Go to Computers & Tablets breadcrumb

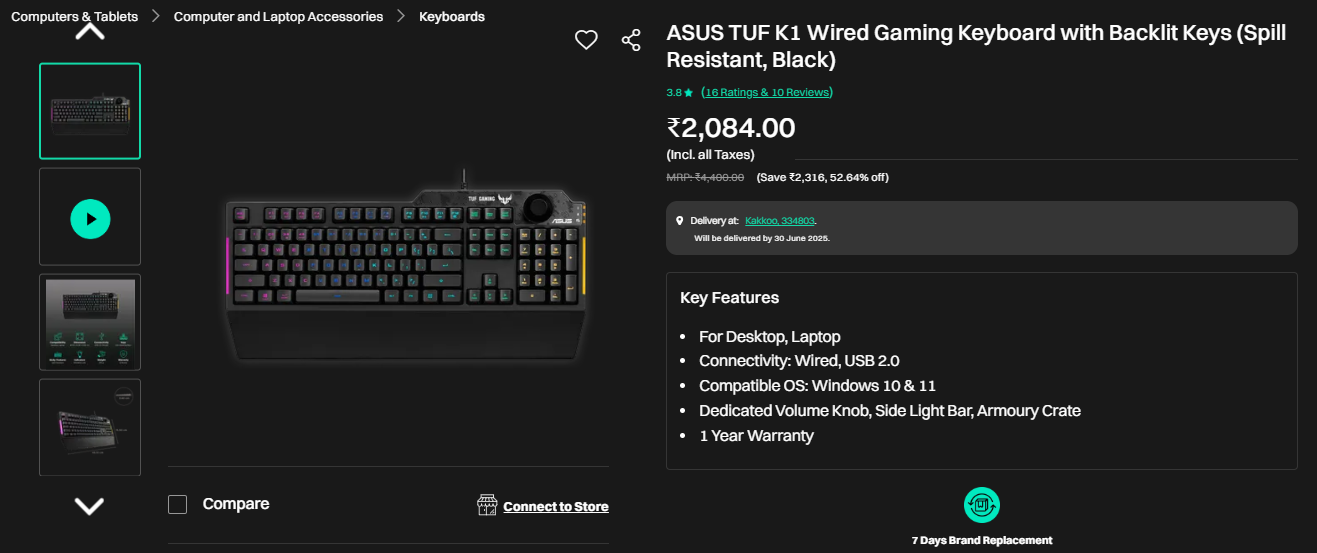click(74, 17)
